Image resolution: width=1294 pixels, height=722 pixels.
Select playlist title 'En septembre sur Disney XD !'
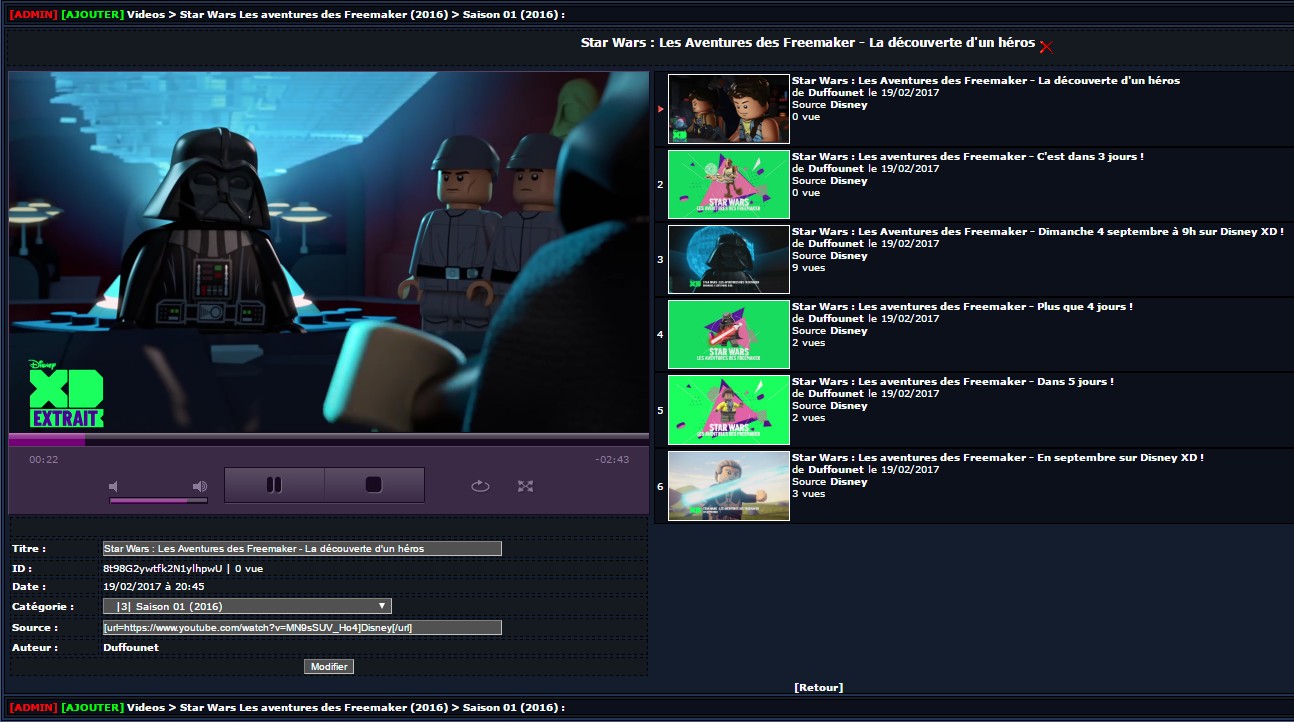tap(998, 457)
